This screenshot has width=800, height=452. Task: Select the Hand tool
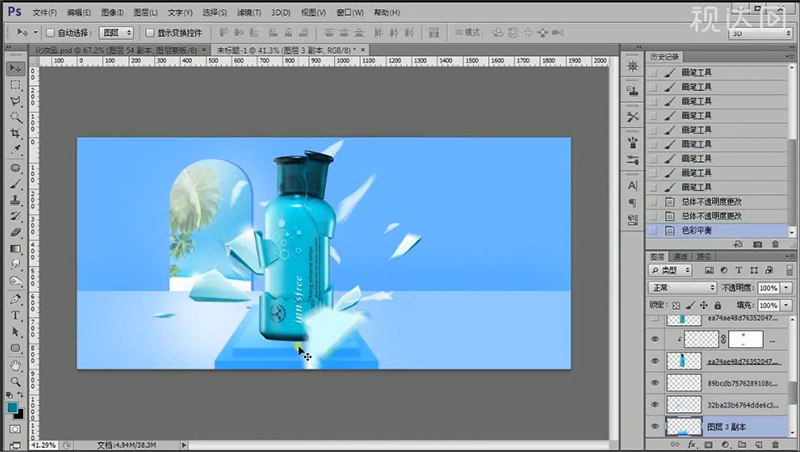click(x=15, y=365)
